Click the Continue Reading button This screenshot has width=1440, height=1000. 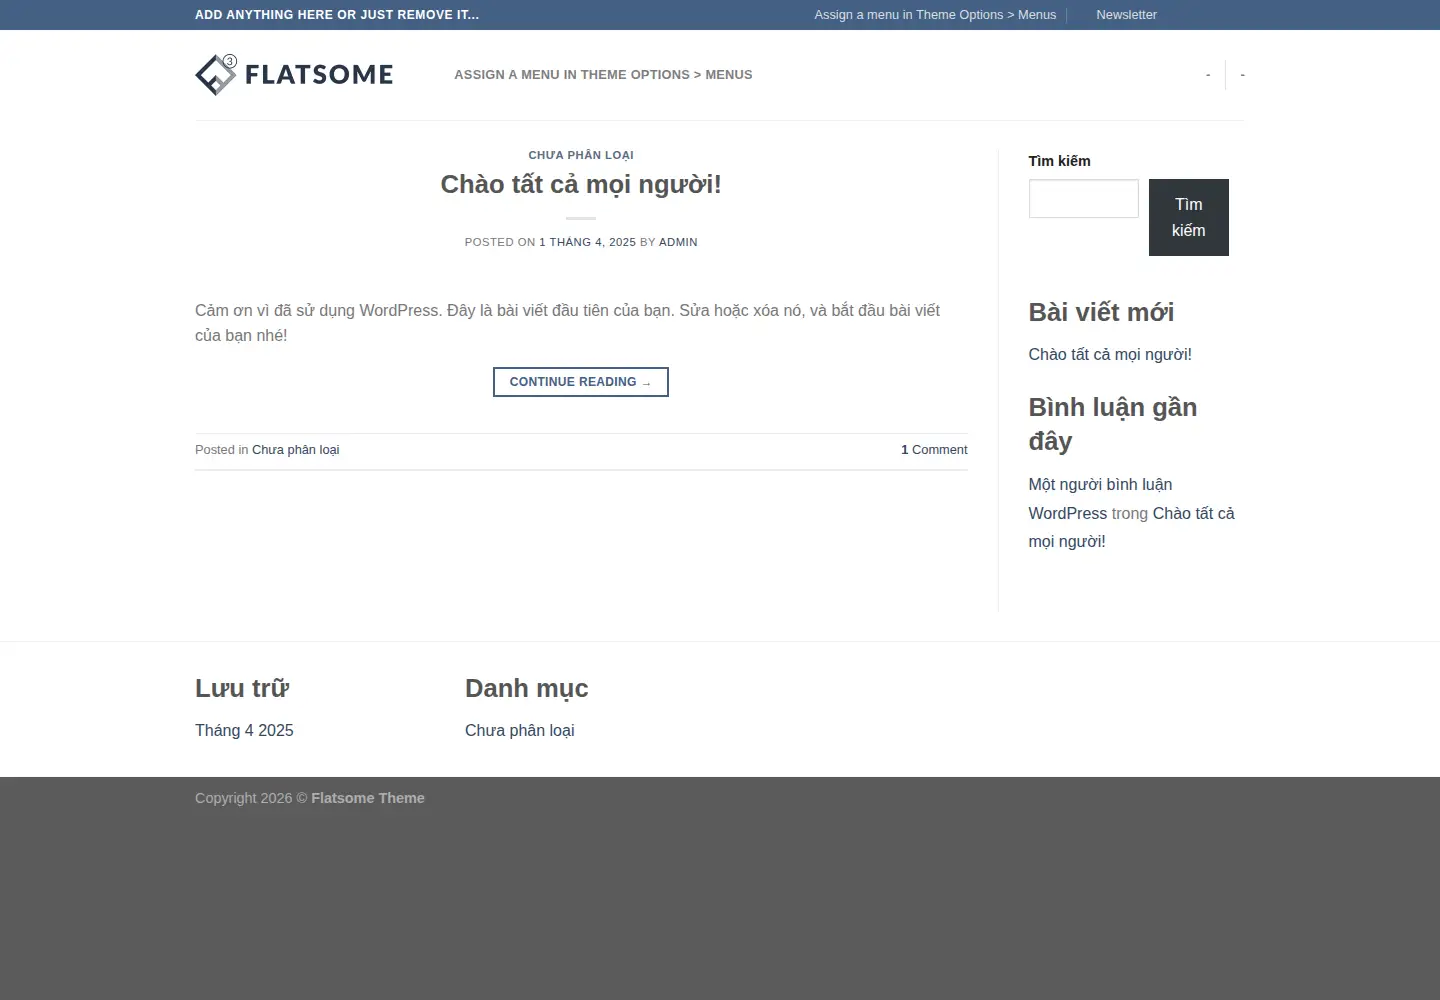pyautogui.click(x=581, y=382)
